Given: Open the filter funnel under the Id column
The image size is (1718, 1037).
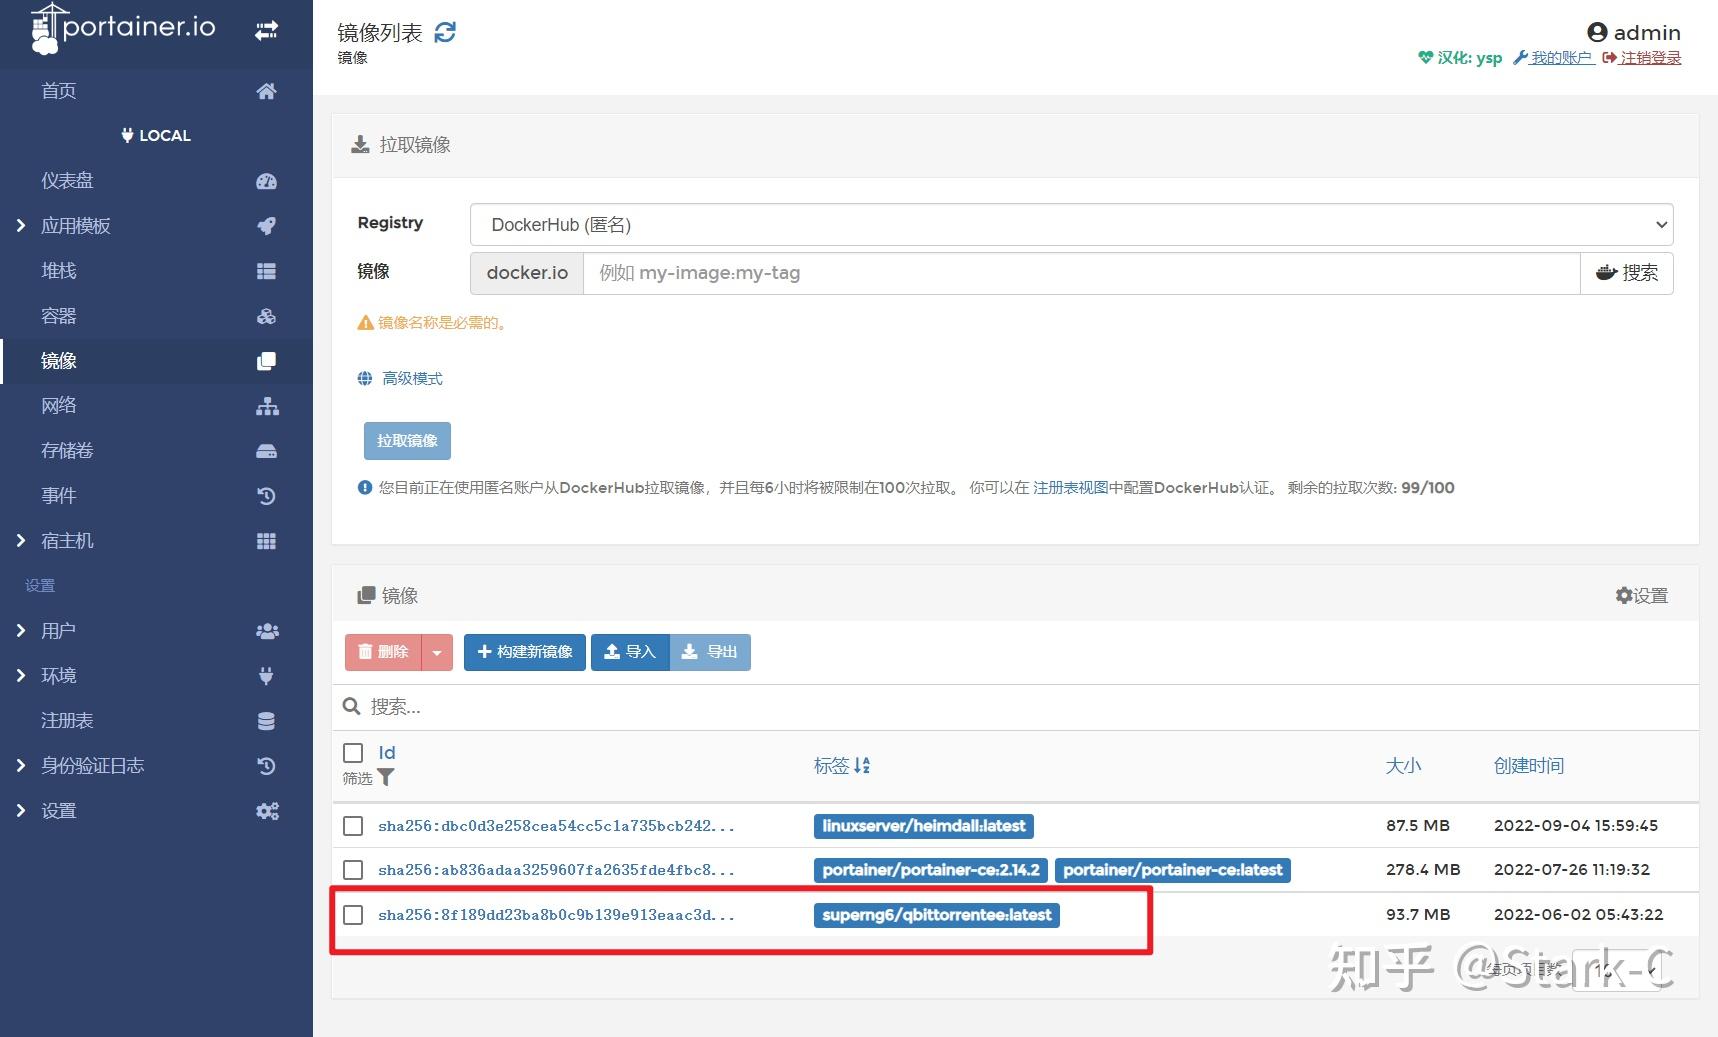Looking at the screenshot, I should 384,779.
